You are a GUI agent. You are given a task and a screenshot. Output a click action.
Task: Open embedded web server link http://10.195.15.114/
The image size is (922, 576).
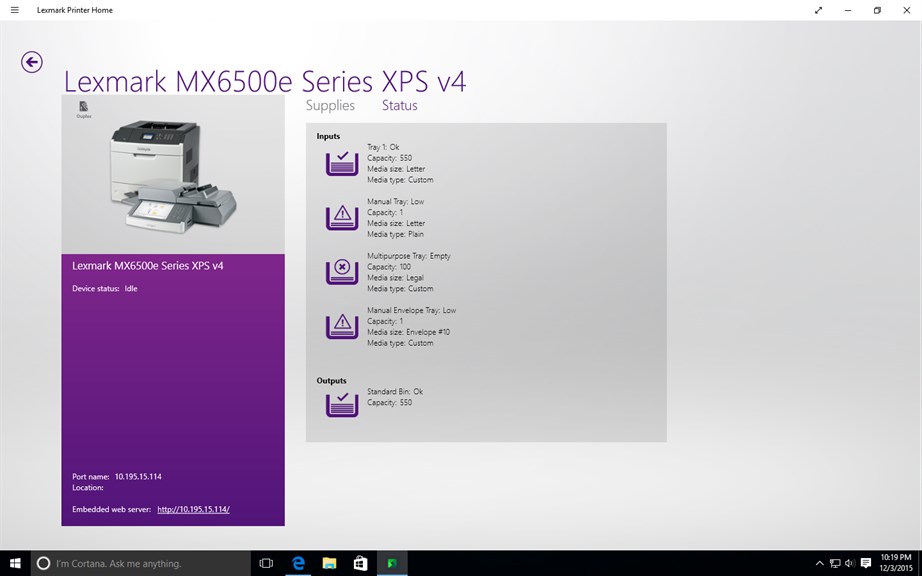[x=193, y=510]
